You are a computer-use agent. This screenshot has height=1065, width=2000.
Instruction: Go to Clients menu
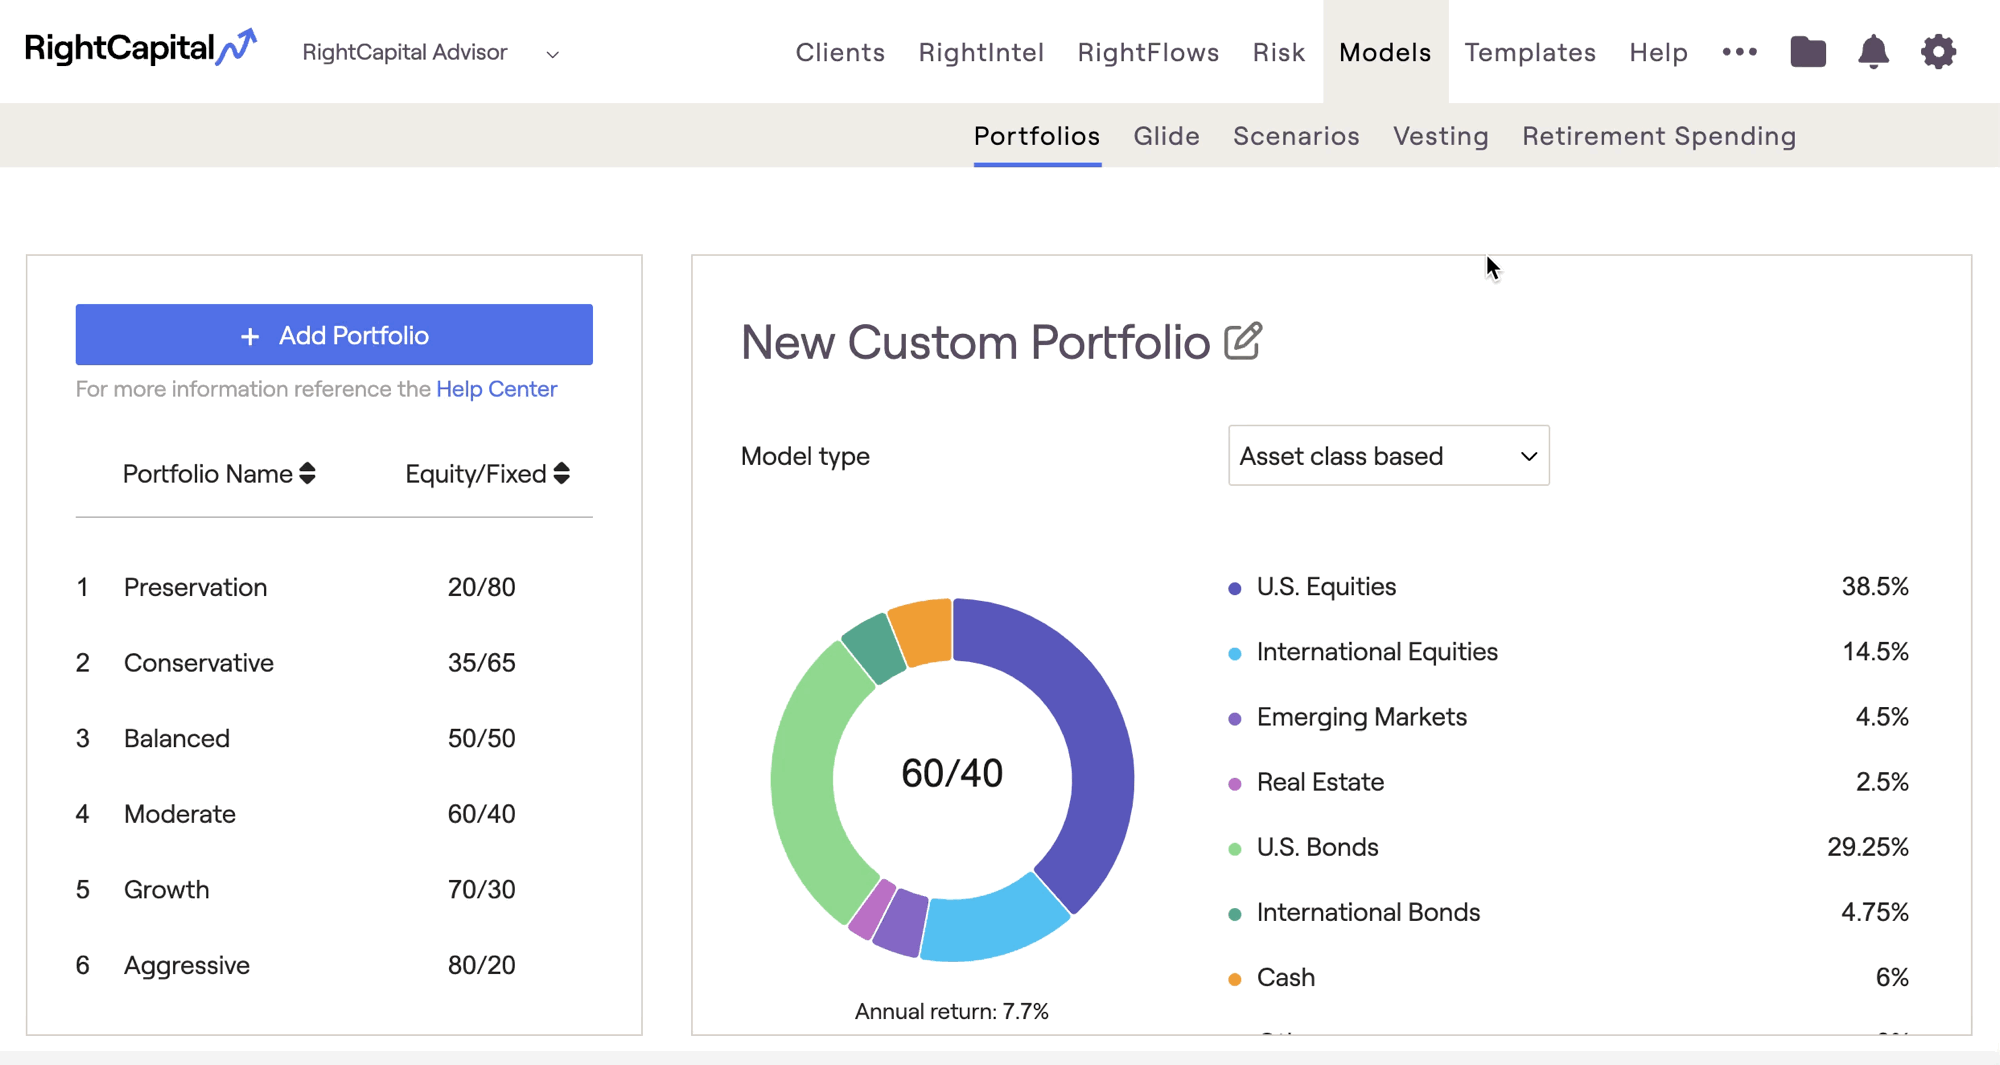coord(840,52)
